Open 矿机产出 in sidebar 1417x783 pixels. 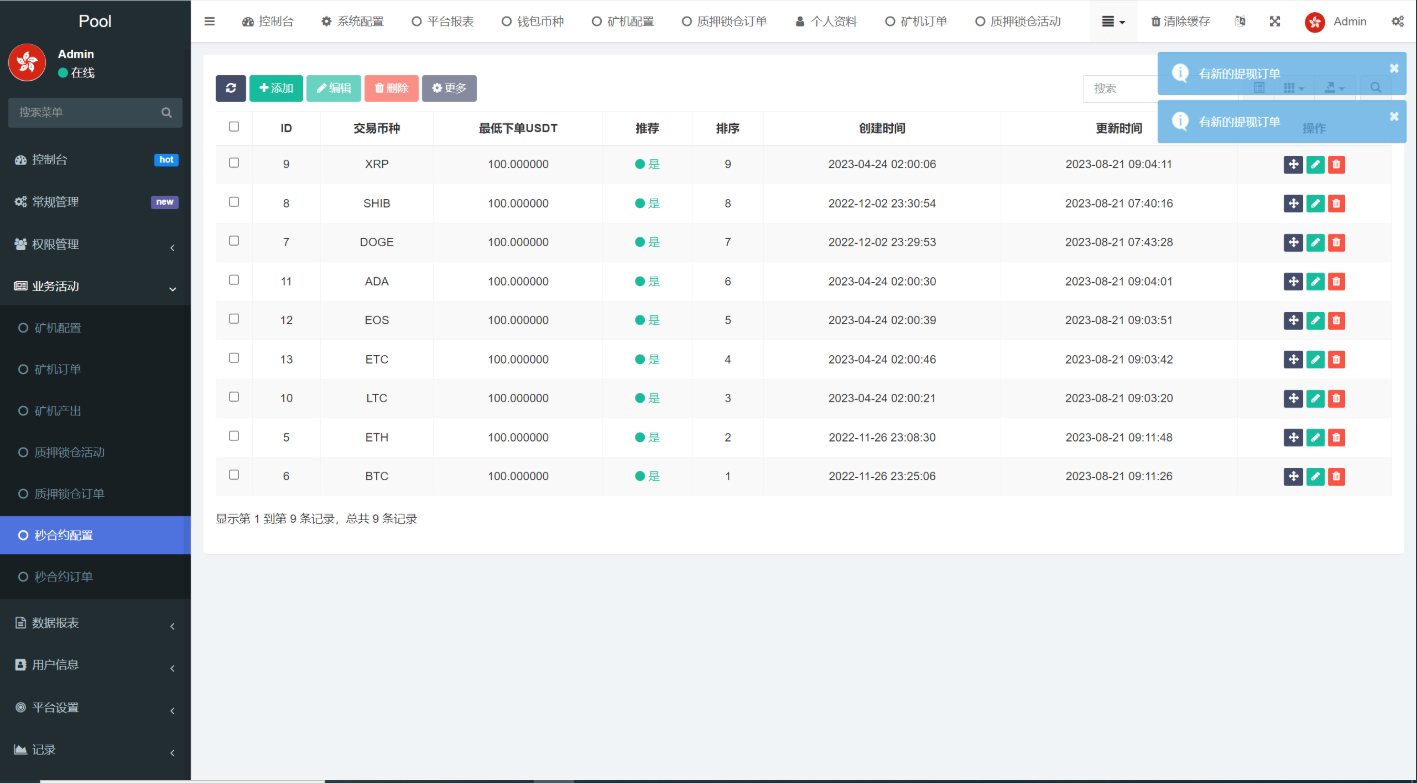point(95,411)
